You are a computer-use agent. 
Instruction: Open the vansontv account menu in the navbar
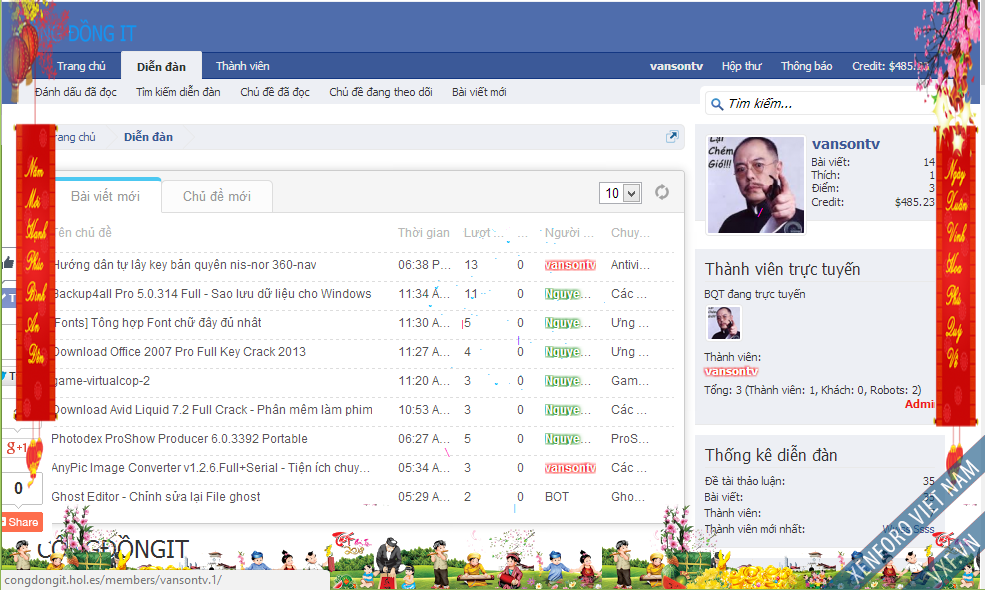(x=677, y=66)
